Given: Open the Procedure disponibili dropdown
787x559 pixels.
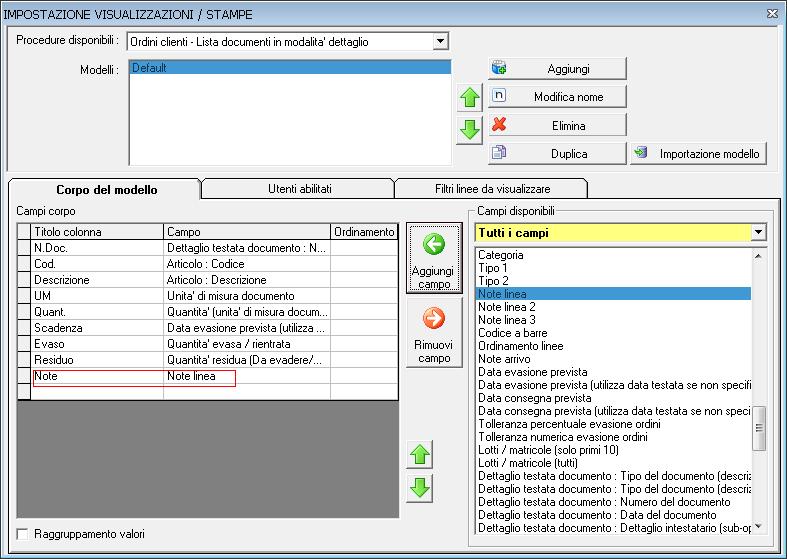Looking at the screenshot, I should [440, 42].
